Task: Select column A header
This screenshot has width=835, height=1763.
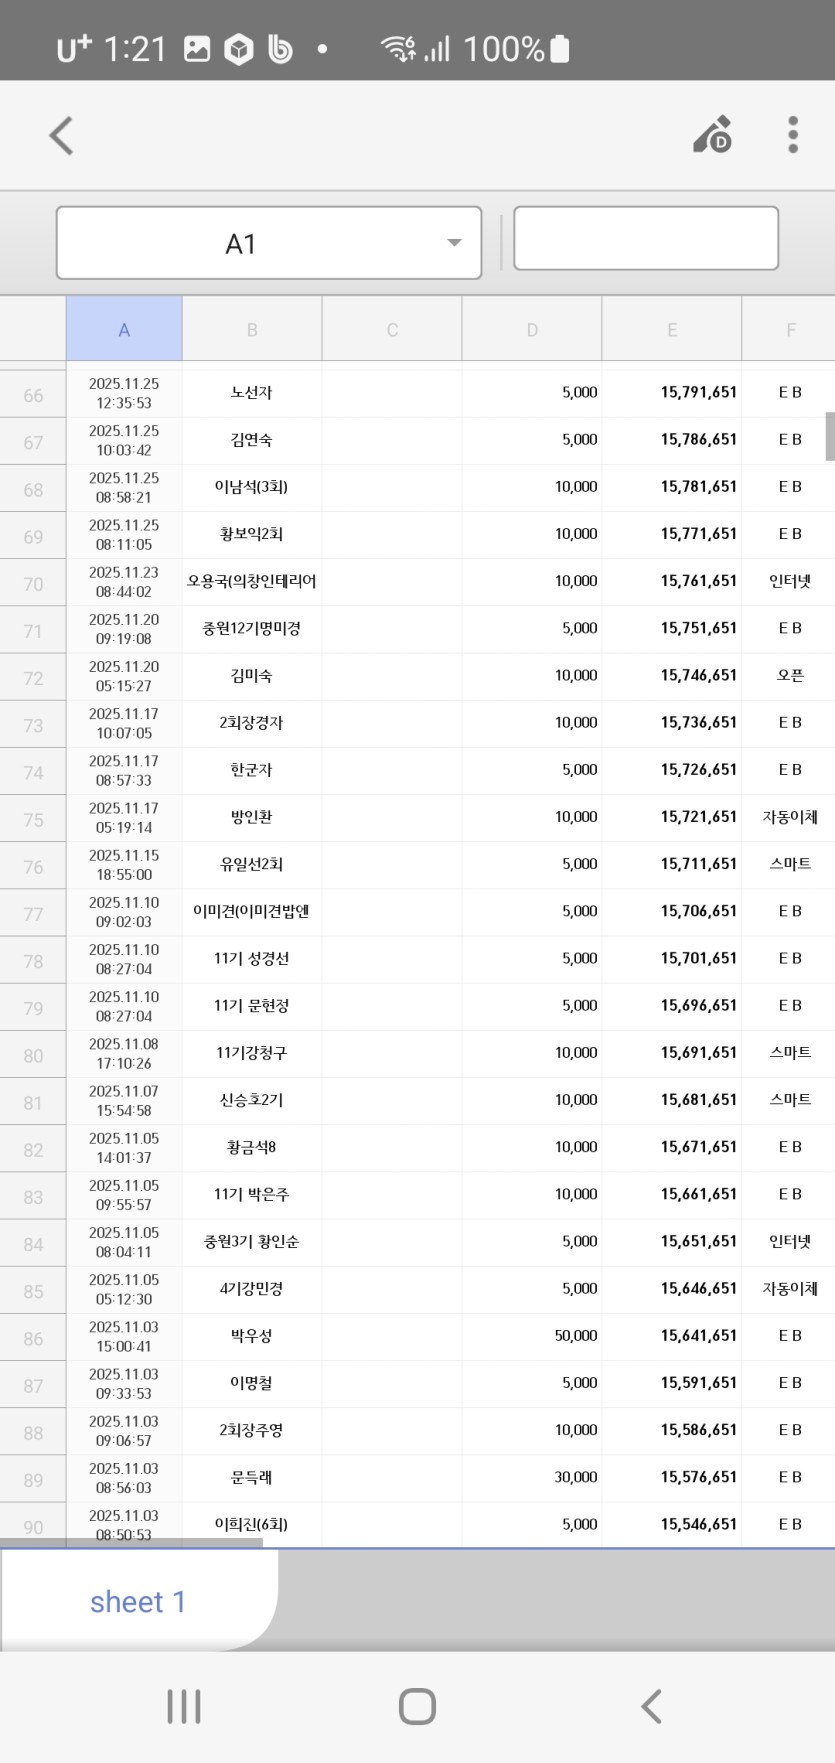Action: [x=124, y=329]
